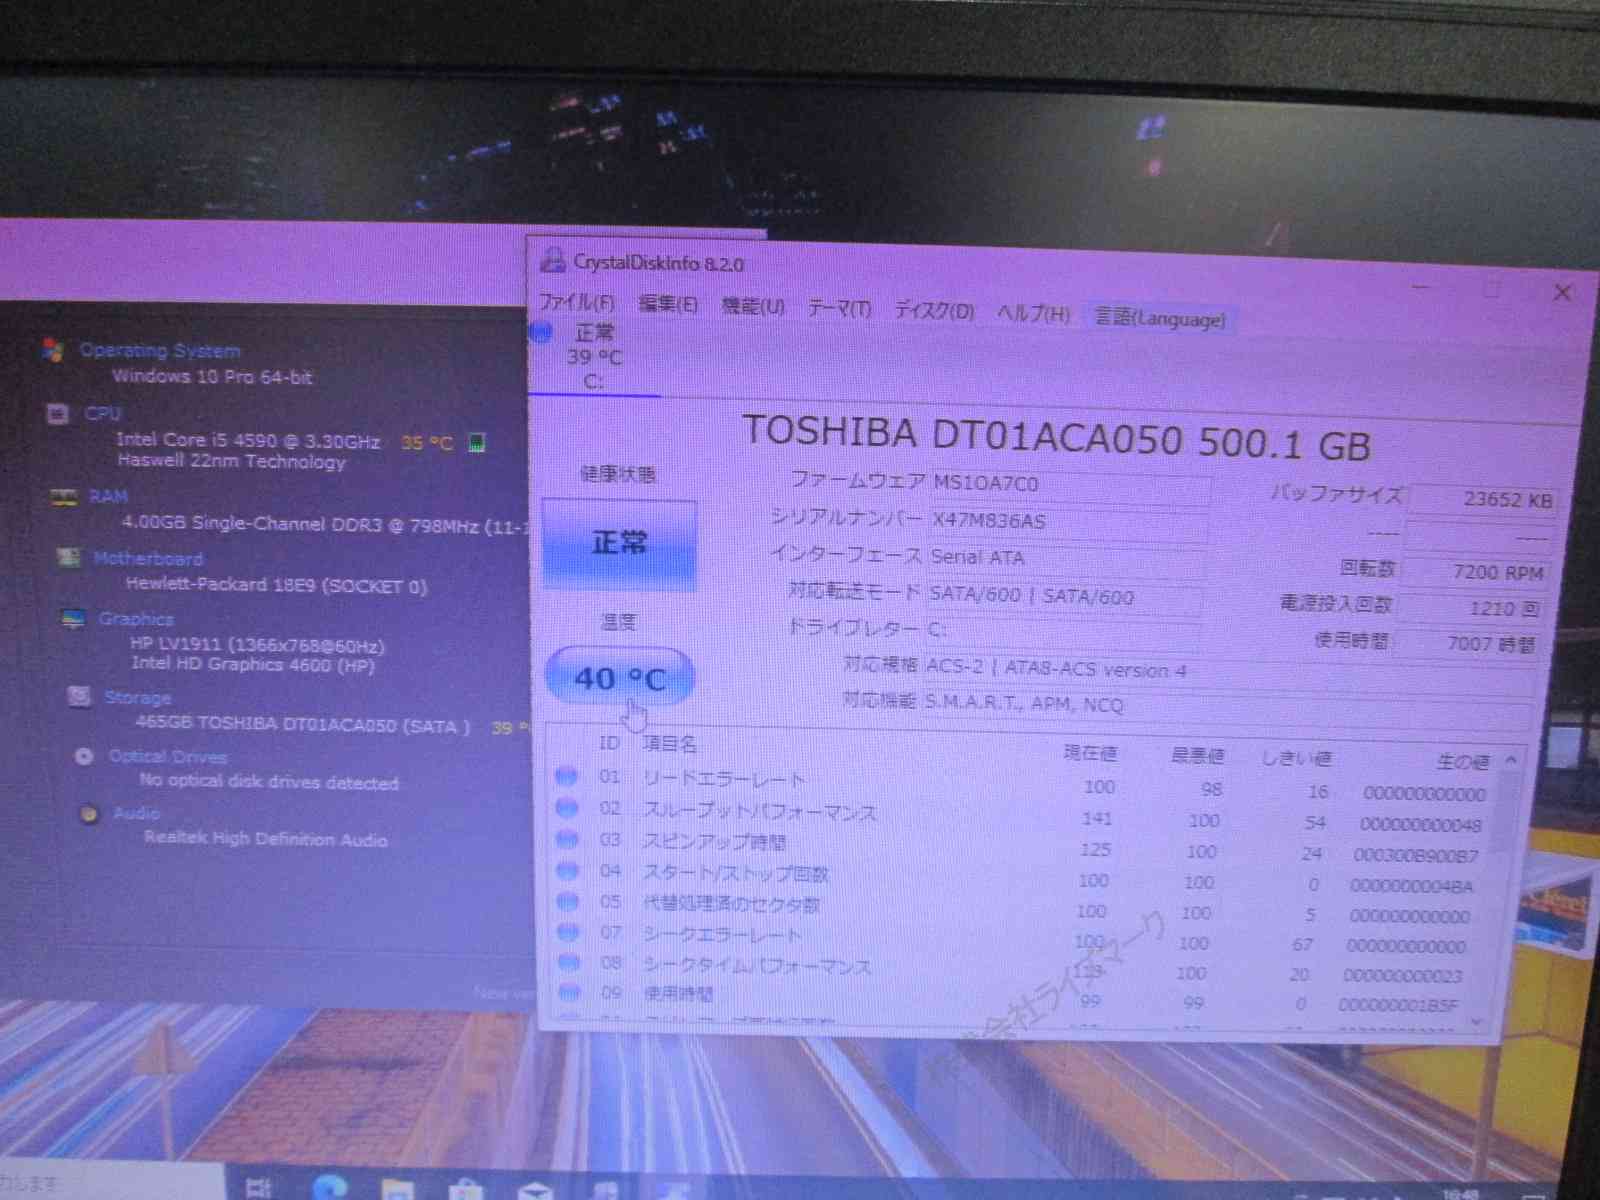
Task: Open the 言語(Language) menu
Action: (1159, 319)
